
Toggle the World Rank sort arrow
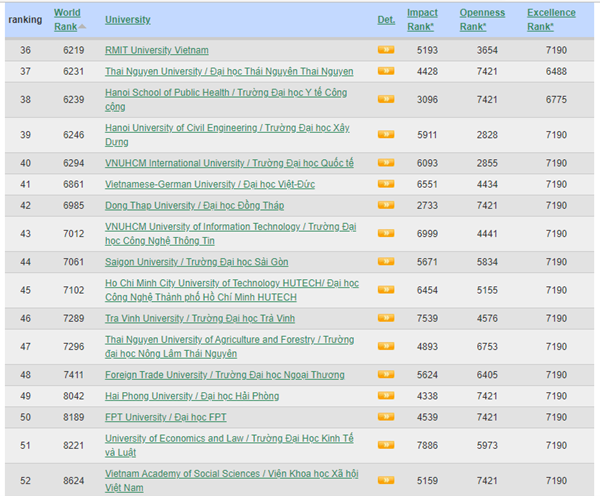[x=82, y=27]
